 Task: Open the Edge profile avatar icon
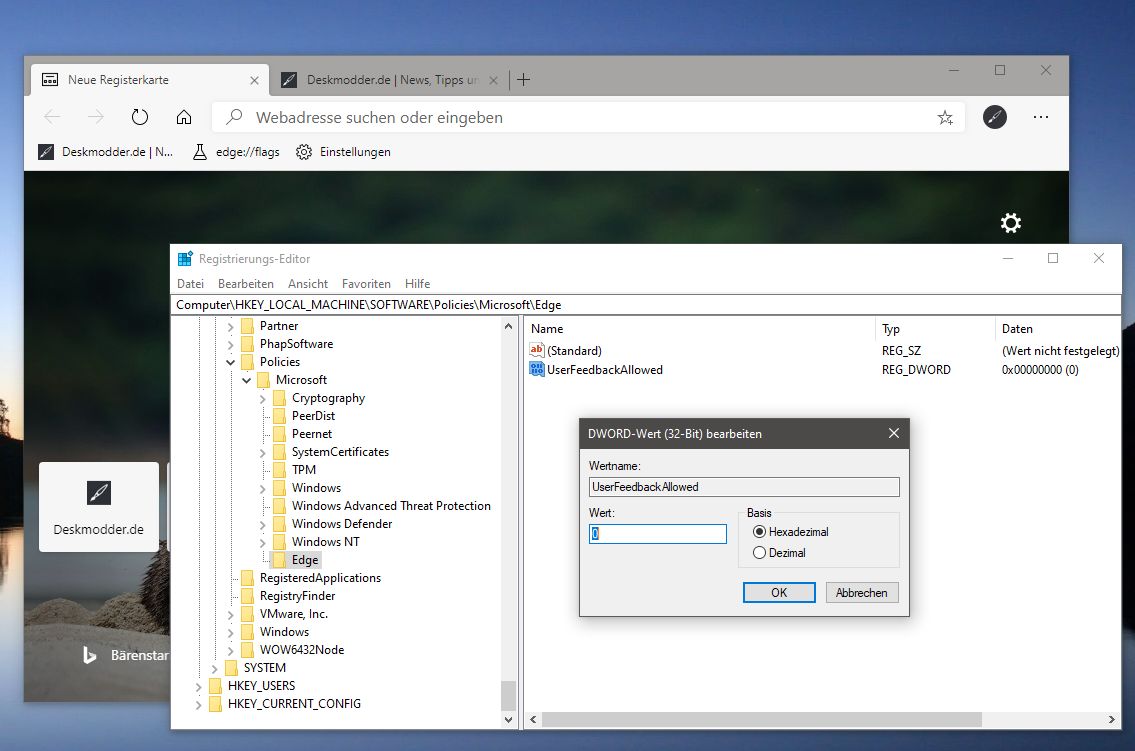click(995, 116)
